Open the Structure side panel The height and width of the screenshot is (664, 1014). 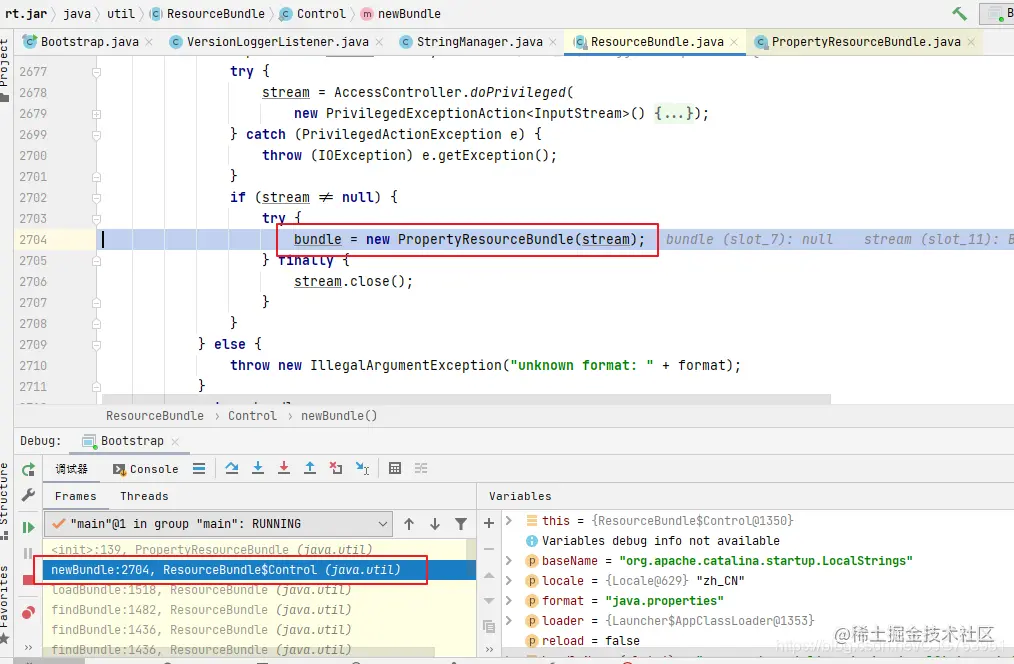[5, 499]
